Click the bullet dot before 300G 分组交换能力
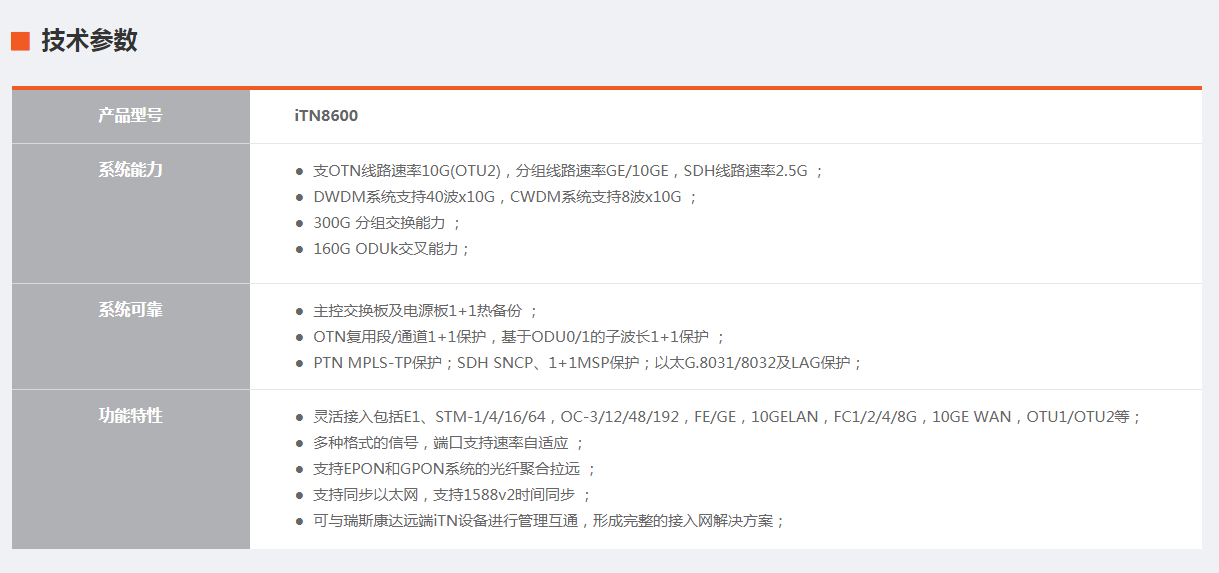The width and height of the screenshot is (1219, 573). click(299, 223)
